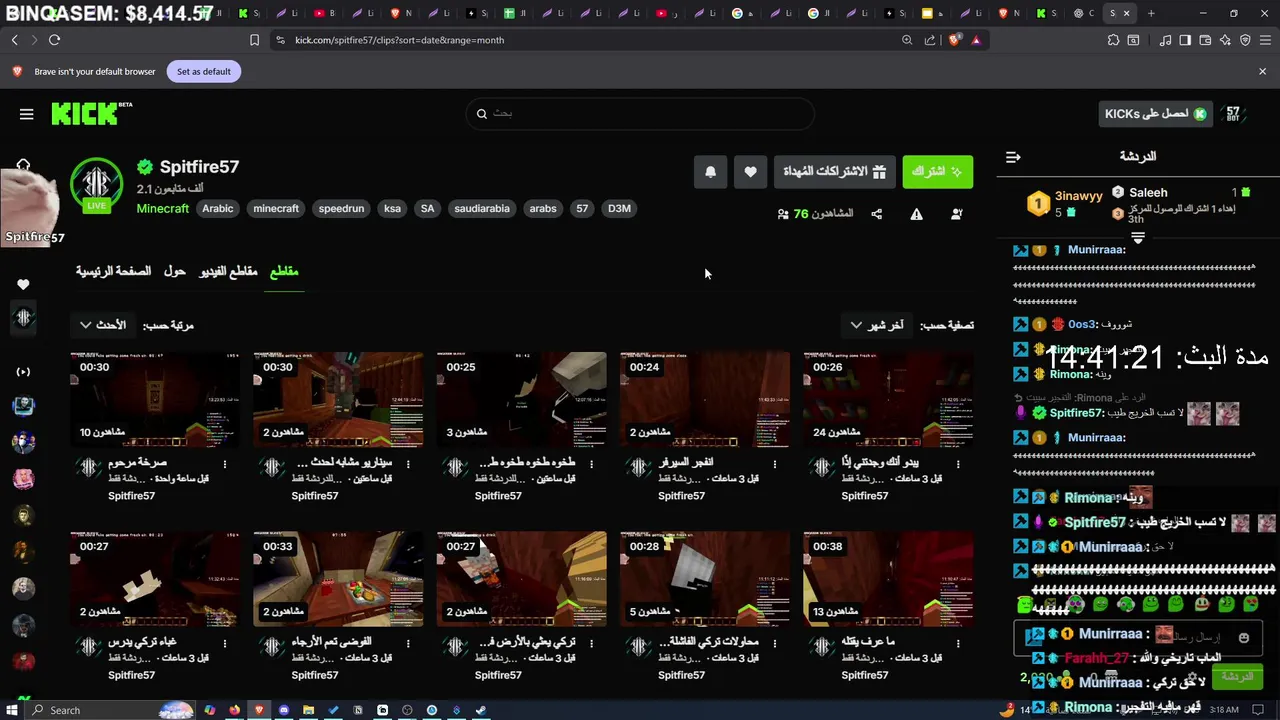Open Brave VPN shield icon
The image size is (1280, 720).
(x=1245, y=40)
